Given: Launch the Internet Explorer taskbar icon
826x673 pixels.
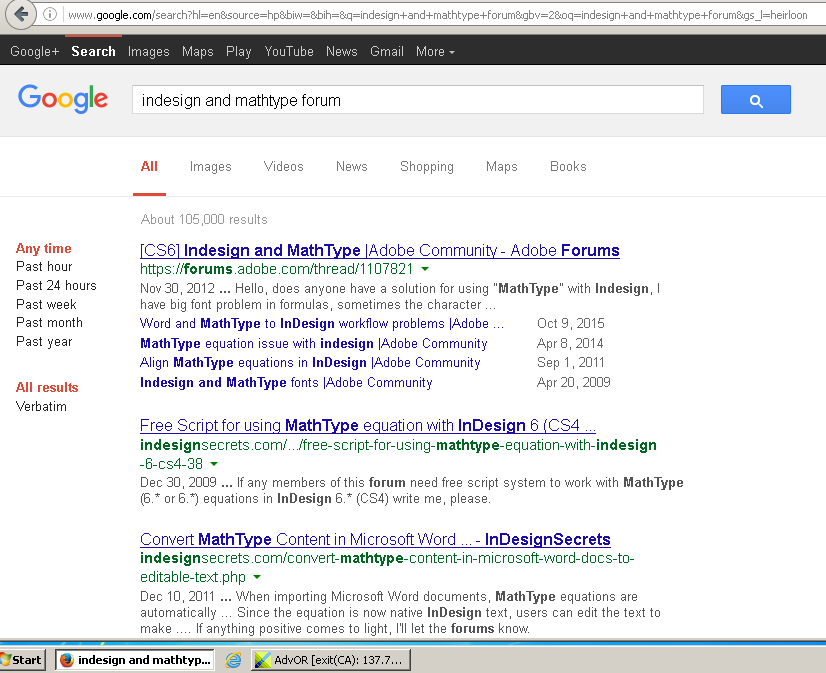Looking at the screenshot, I should (233, 660).
